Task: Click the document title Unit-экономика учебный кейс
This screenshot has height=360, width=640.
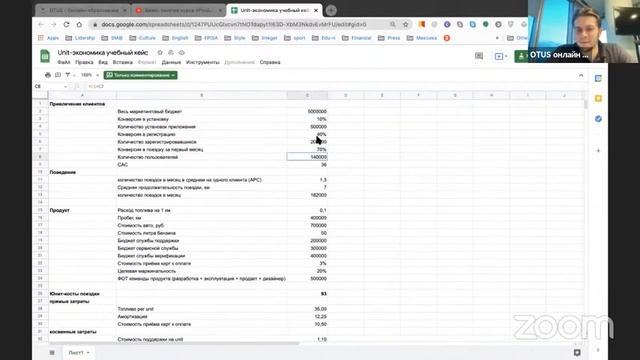Action: pyautogui.click(x=102, y=53)
